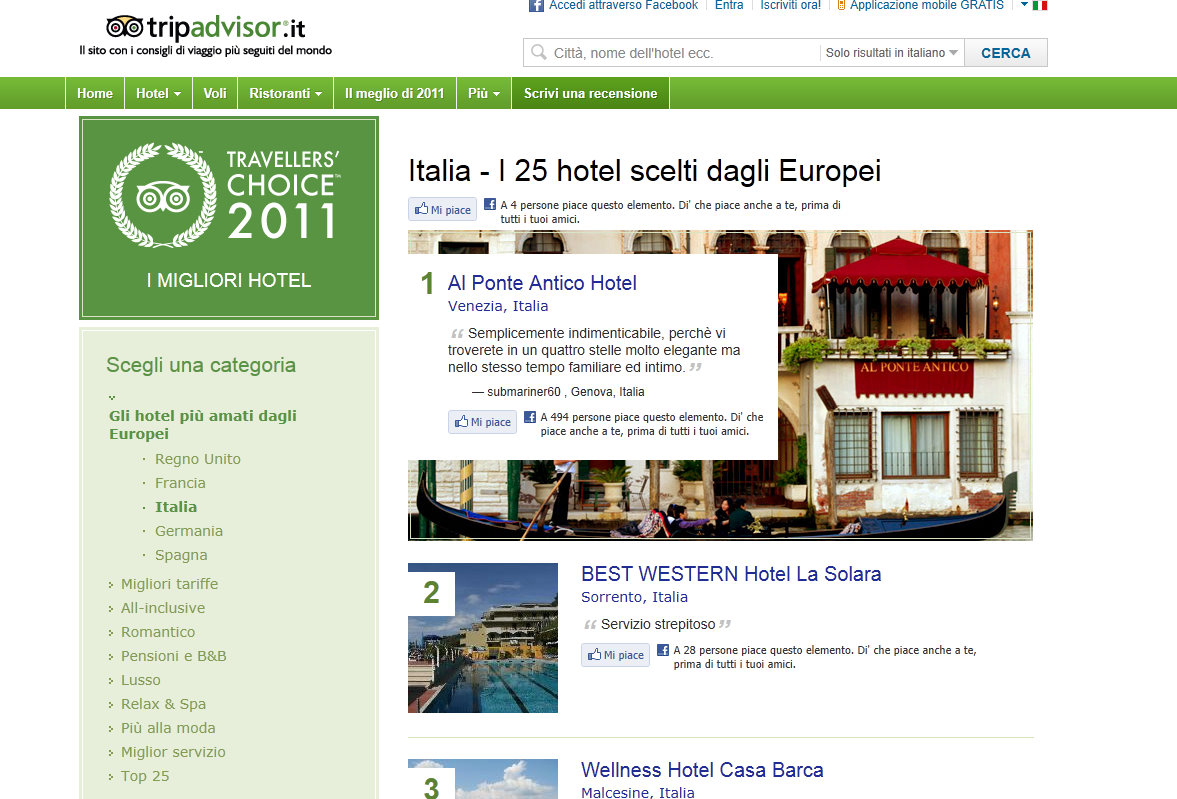Click the search magnifier icon
1177x799 pixels.
(x=540, y=53)
